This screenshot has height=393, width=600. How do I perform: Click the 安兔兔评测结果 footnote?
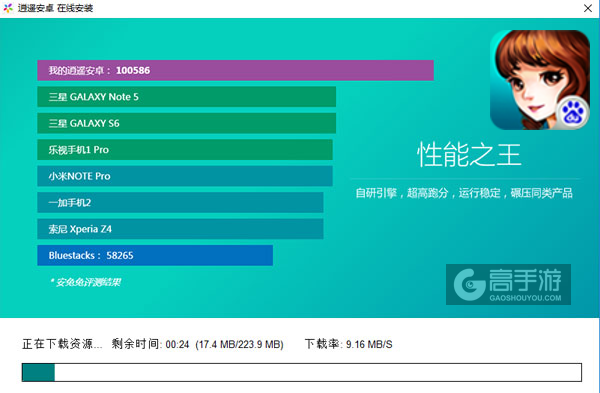86,282
